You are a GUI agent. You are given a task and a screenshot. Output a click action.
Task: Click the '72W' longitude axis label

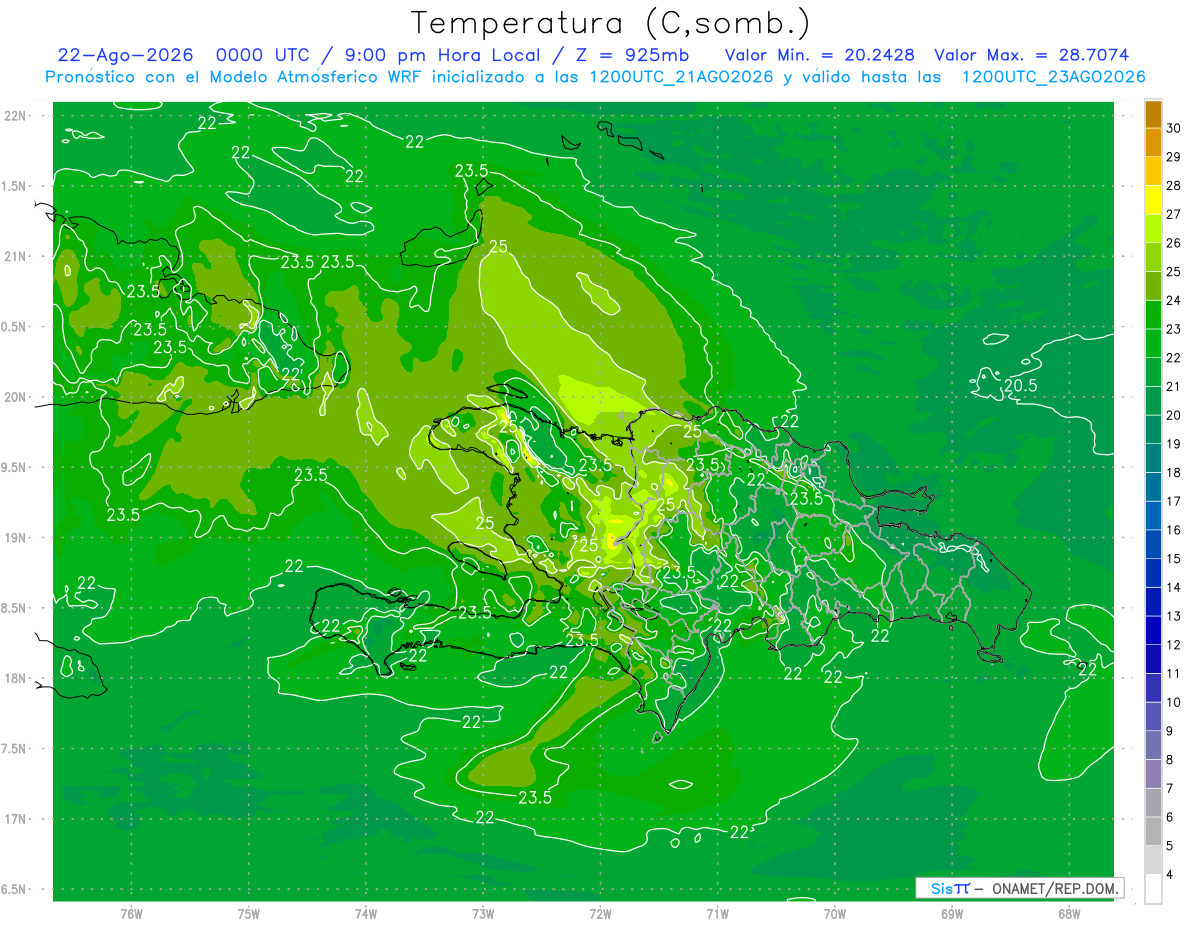[600, 915]
